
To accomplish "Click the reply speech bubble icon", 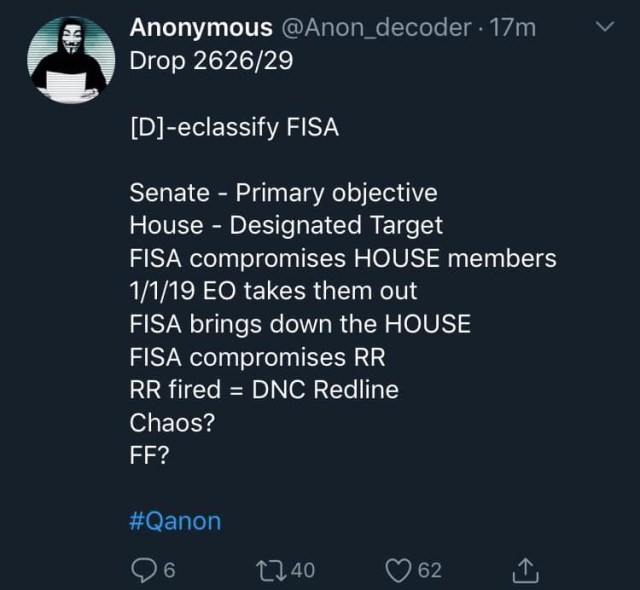I will pyautogui.click(x=142, y=570).
